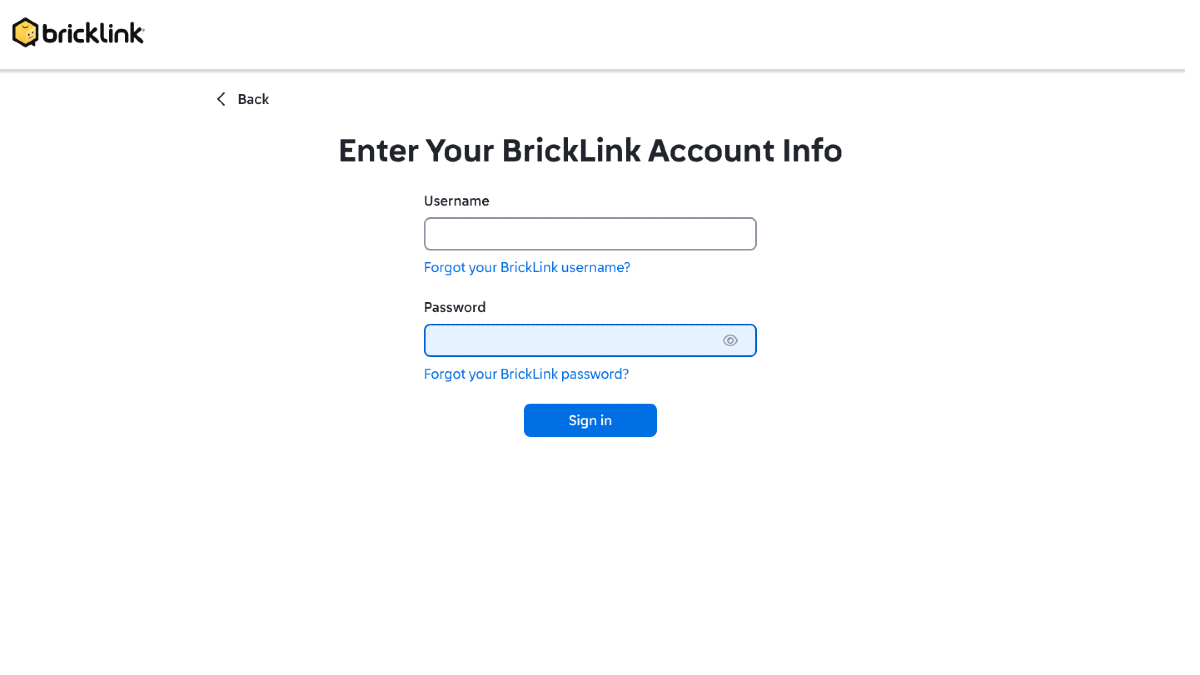Open Forgot your BrickLink password link
The image size is (1200, 675).
tap(526, 373)
